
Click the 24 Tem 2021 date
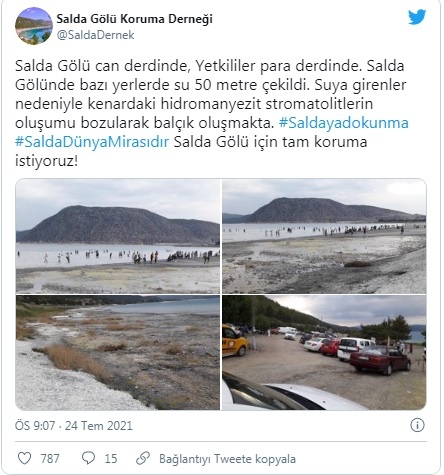click(x=99, y=426)
